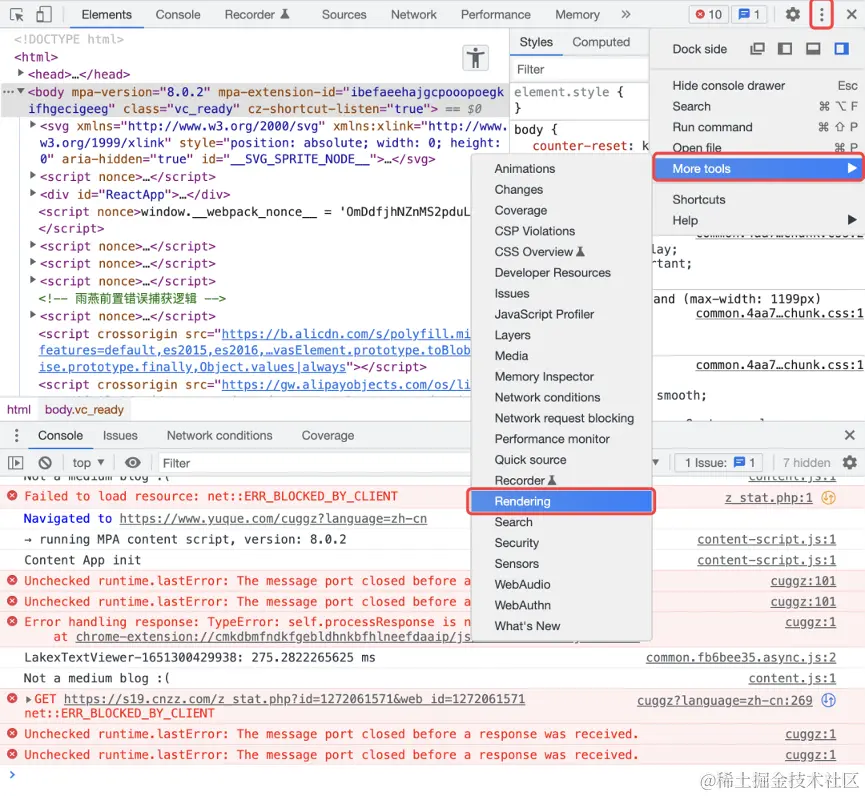Viewport: 866px width, 797px height.
Task: Click the Styles Filter input field
Action: pos(579,69)
